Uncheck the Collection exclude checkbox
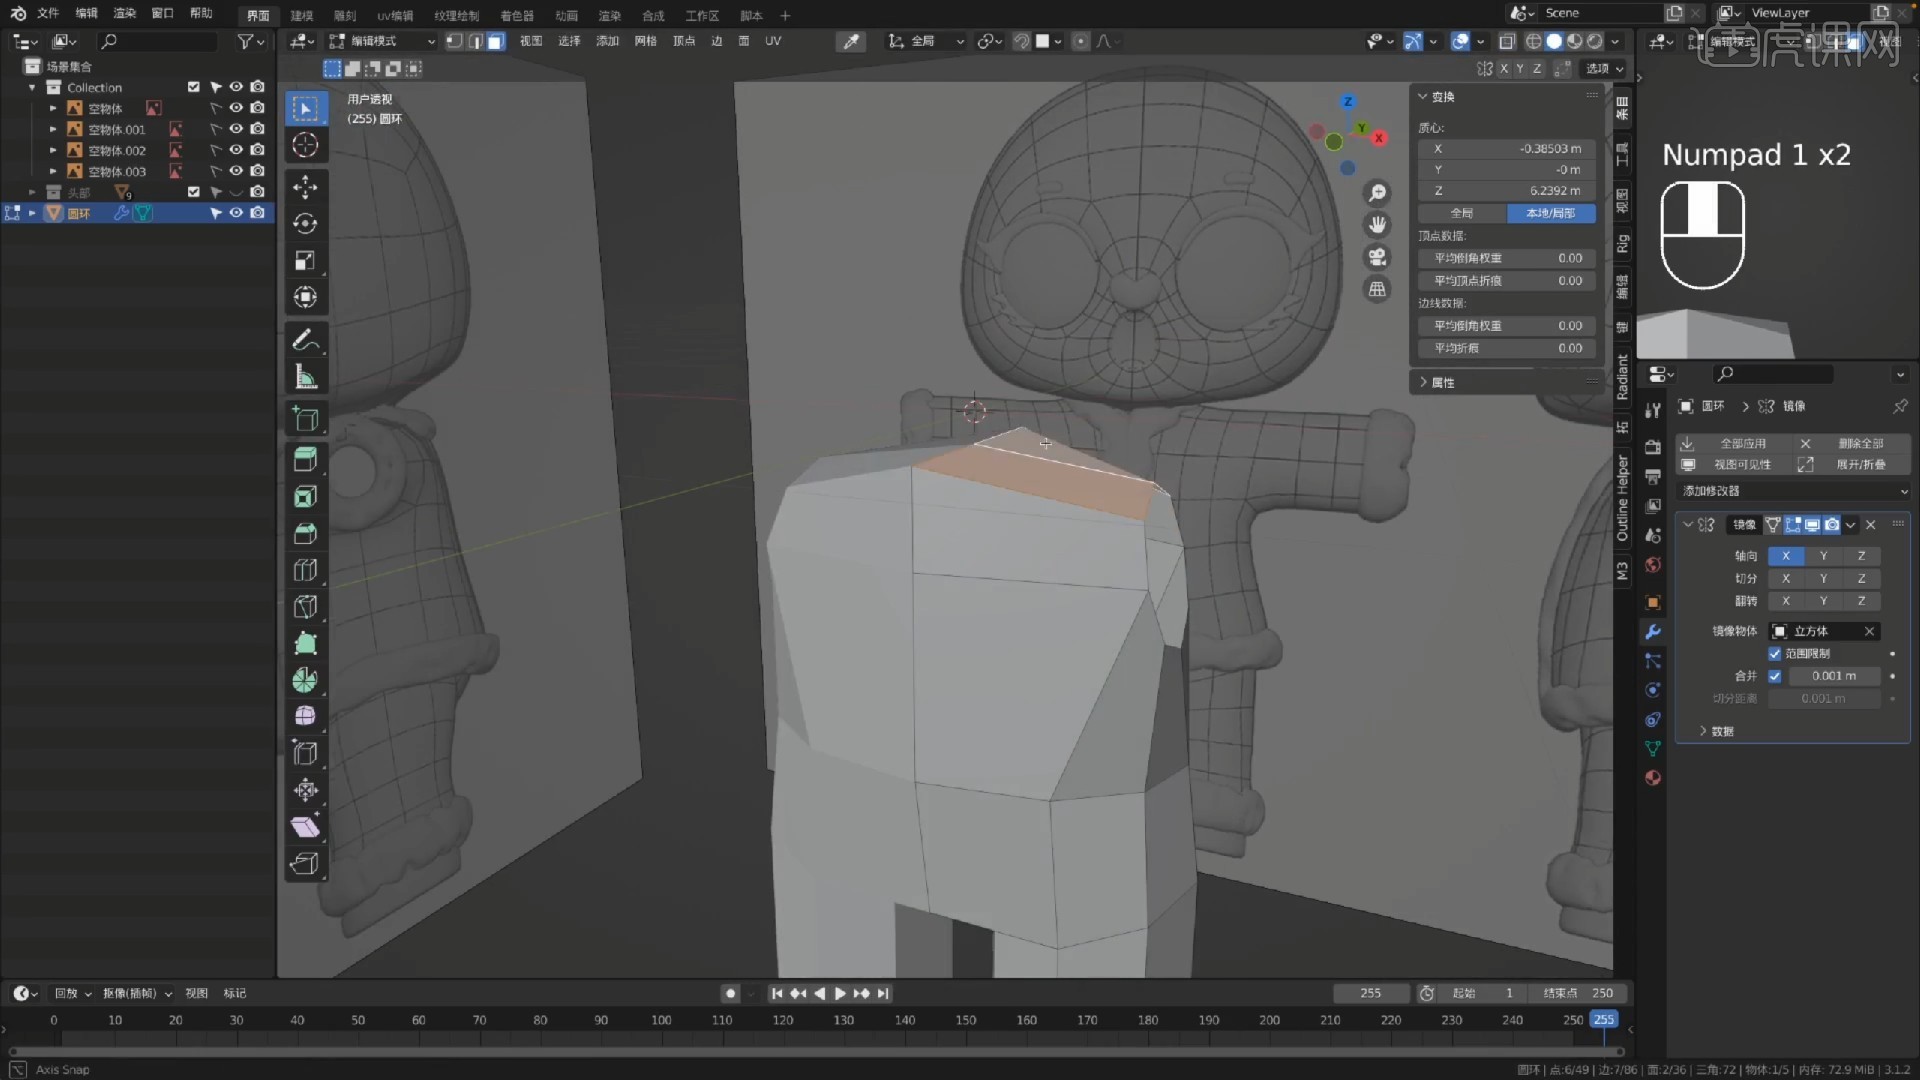The image size is (1920, 1080). pos(194,87)
